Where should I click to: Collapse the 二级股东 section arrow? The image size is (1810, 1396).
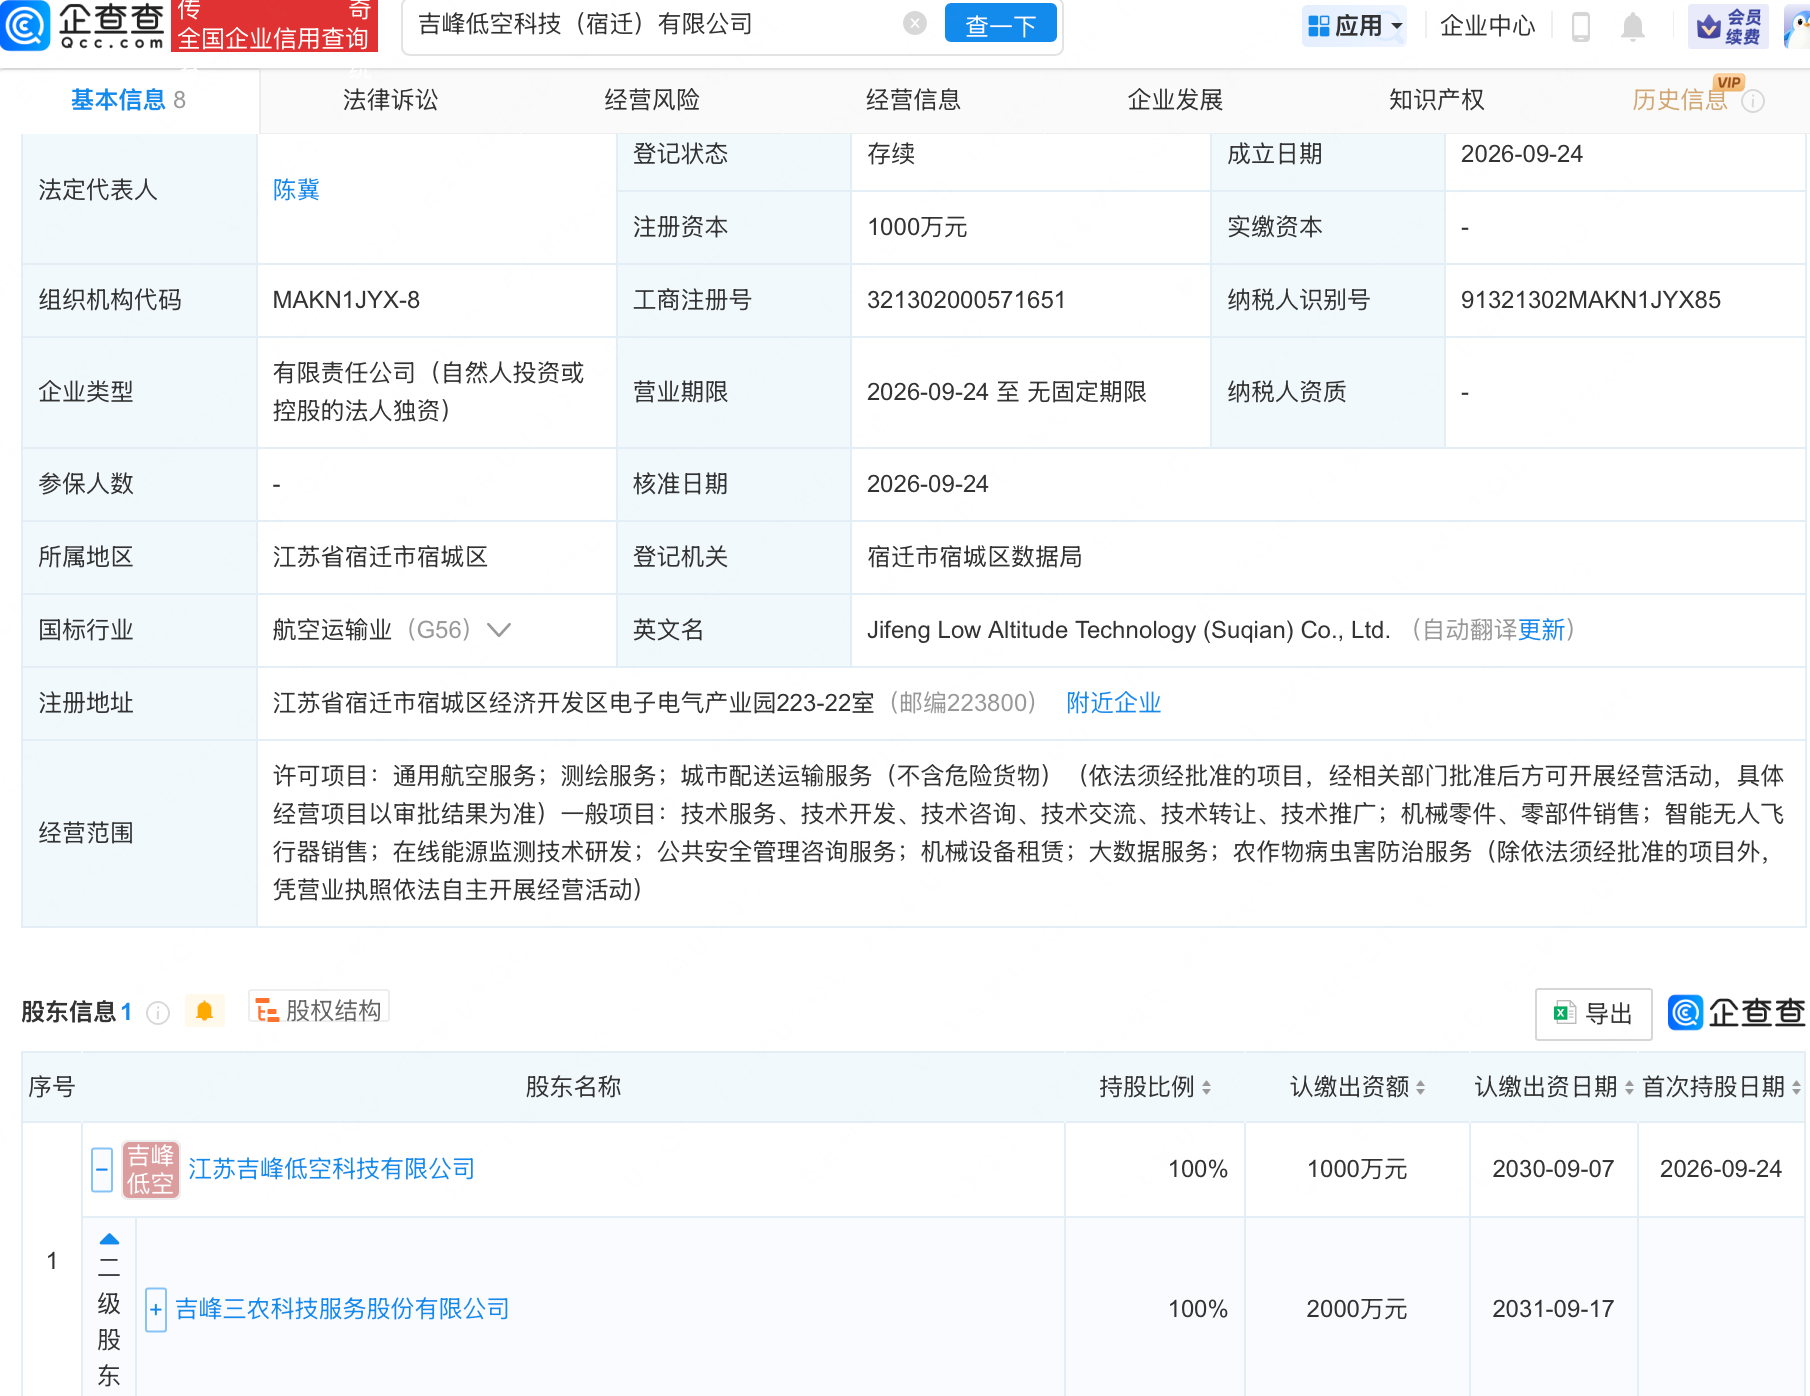pyautogui.click(x=109, y=1239)
